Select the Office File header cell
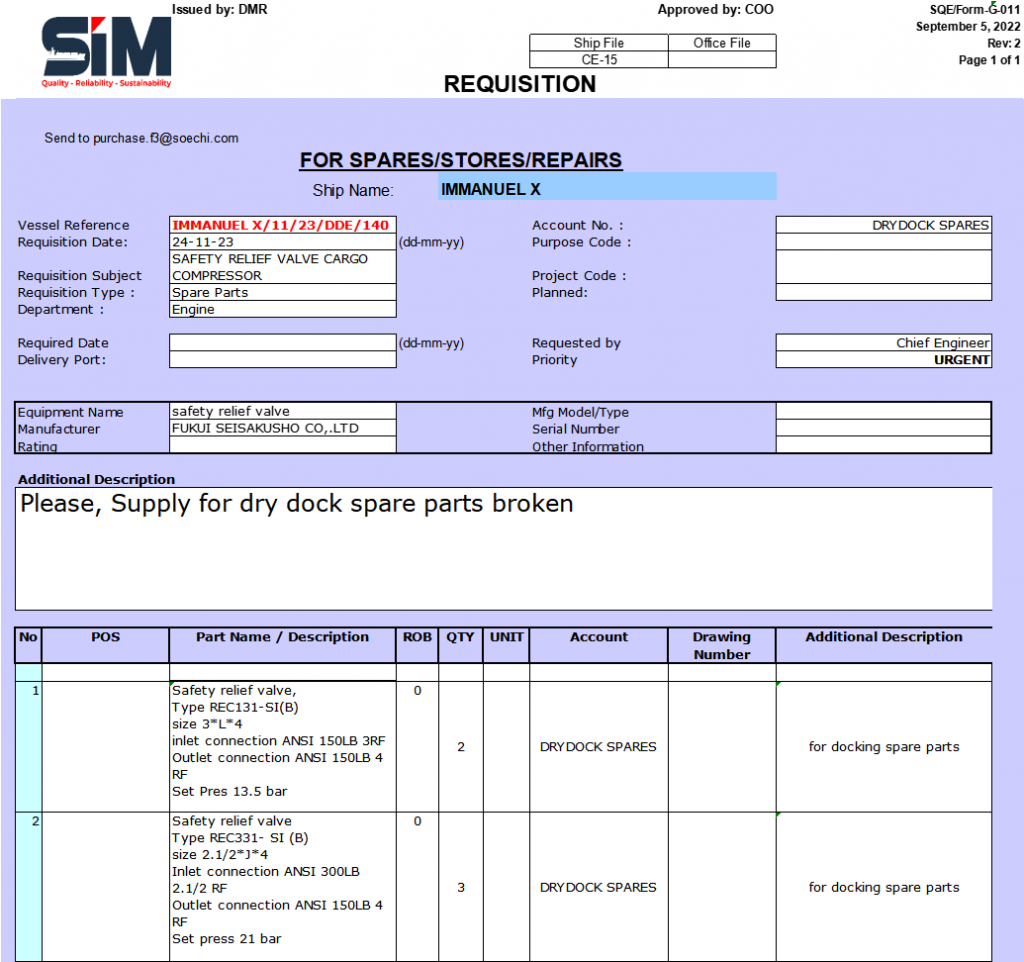 [x=721, y=43]
